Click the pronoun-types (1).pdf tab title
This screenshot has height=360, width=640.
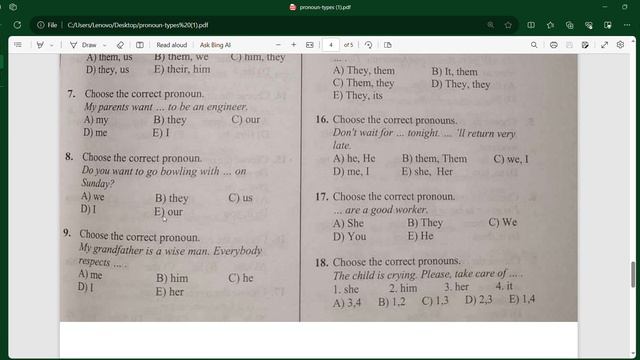click(325, 7)
